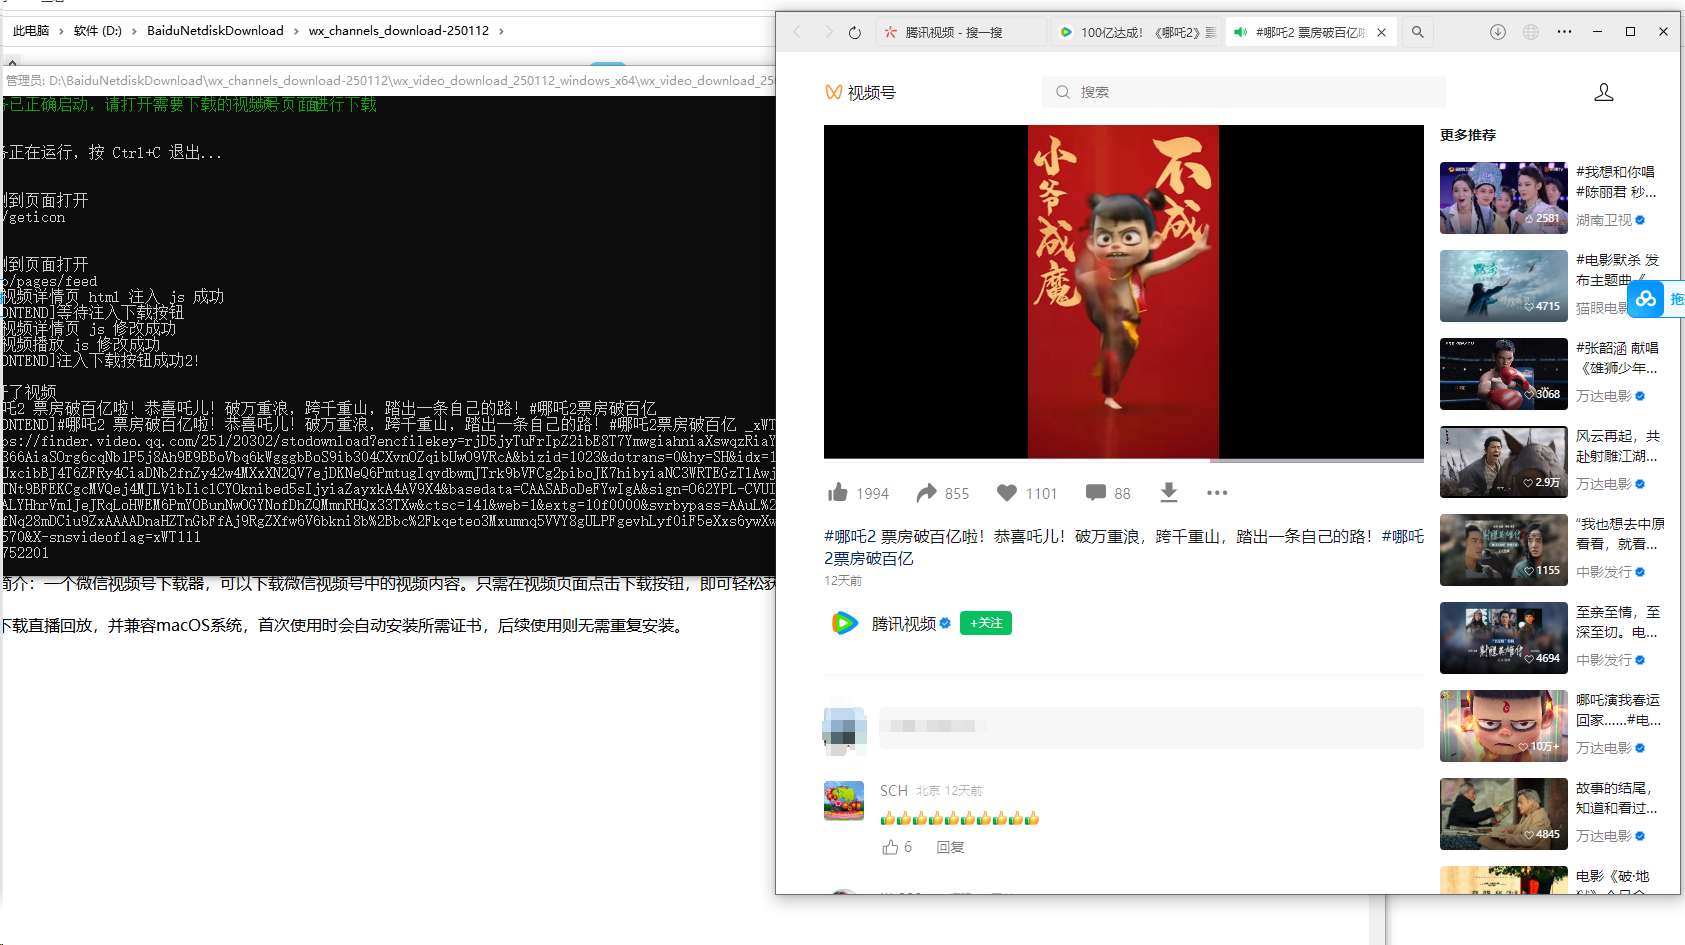Open the browser three-dot menu
Viewport: 1685px width, 945px height.
click(x=1564, y=32)
